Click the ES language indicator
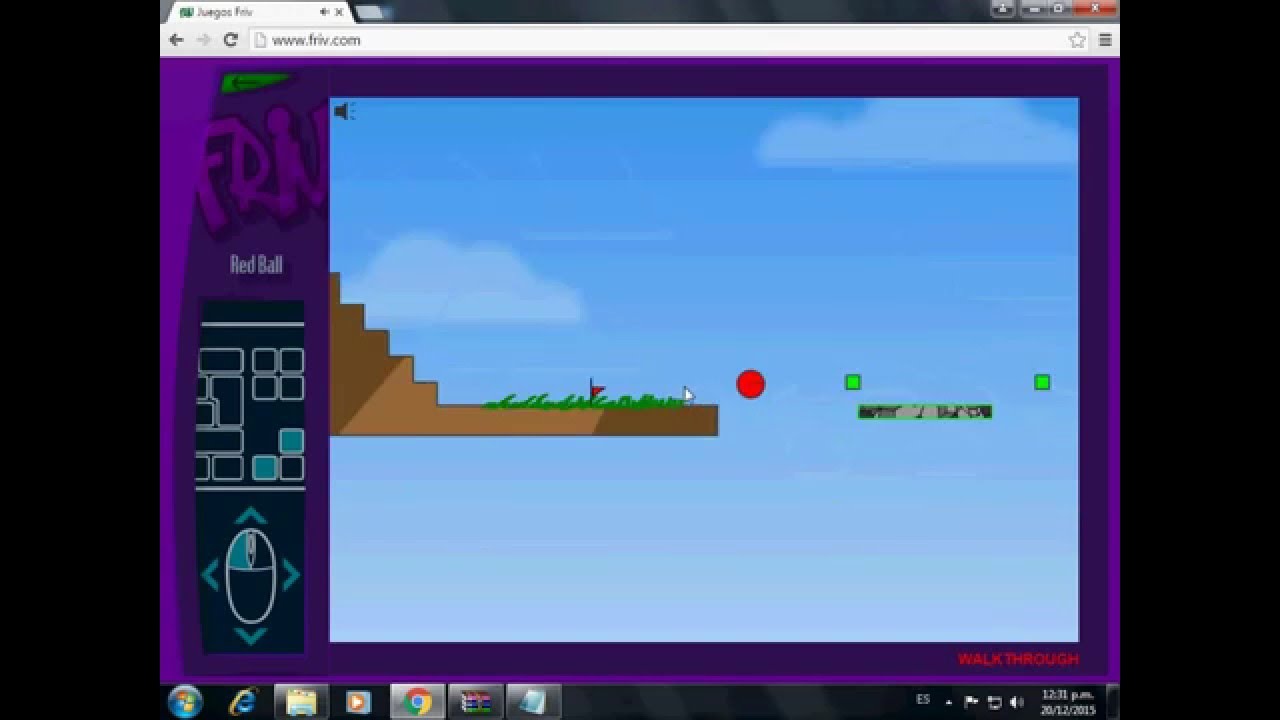This screenshot has height=720, width=1280. [923, 700]
